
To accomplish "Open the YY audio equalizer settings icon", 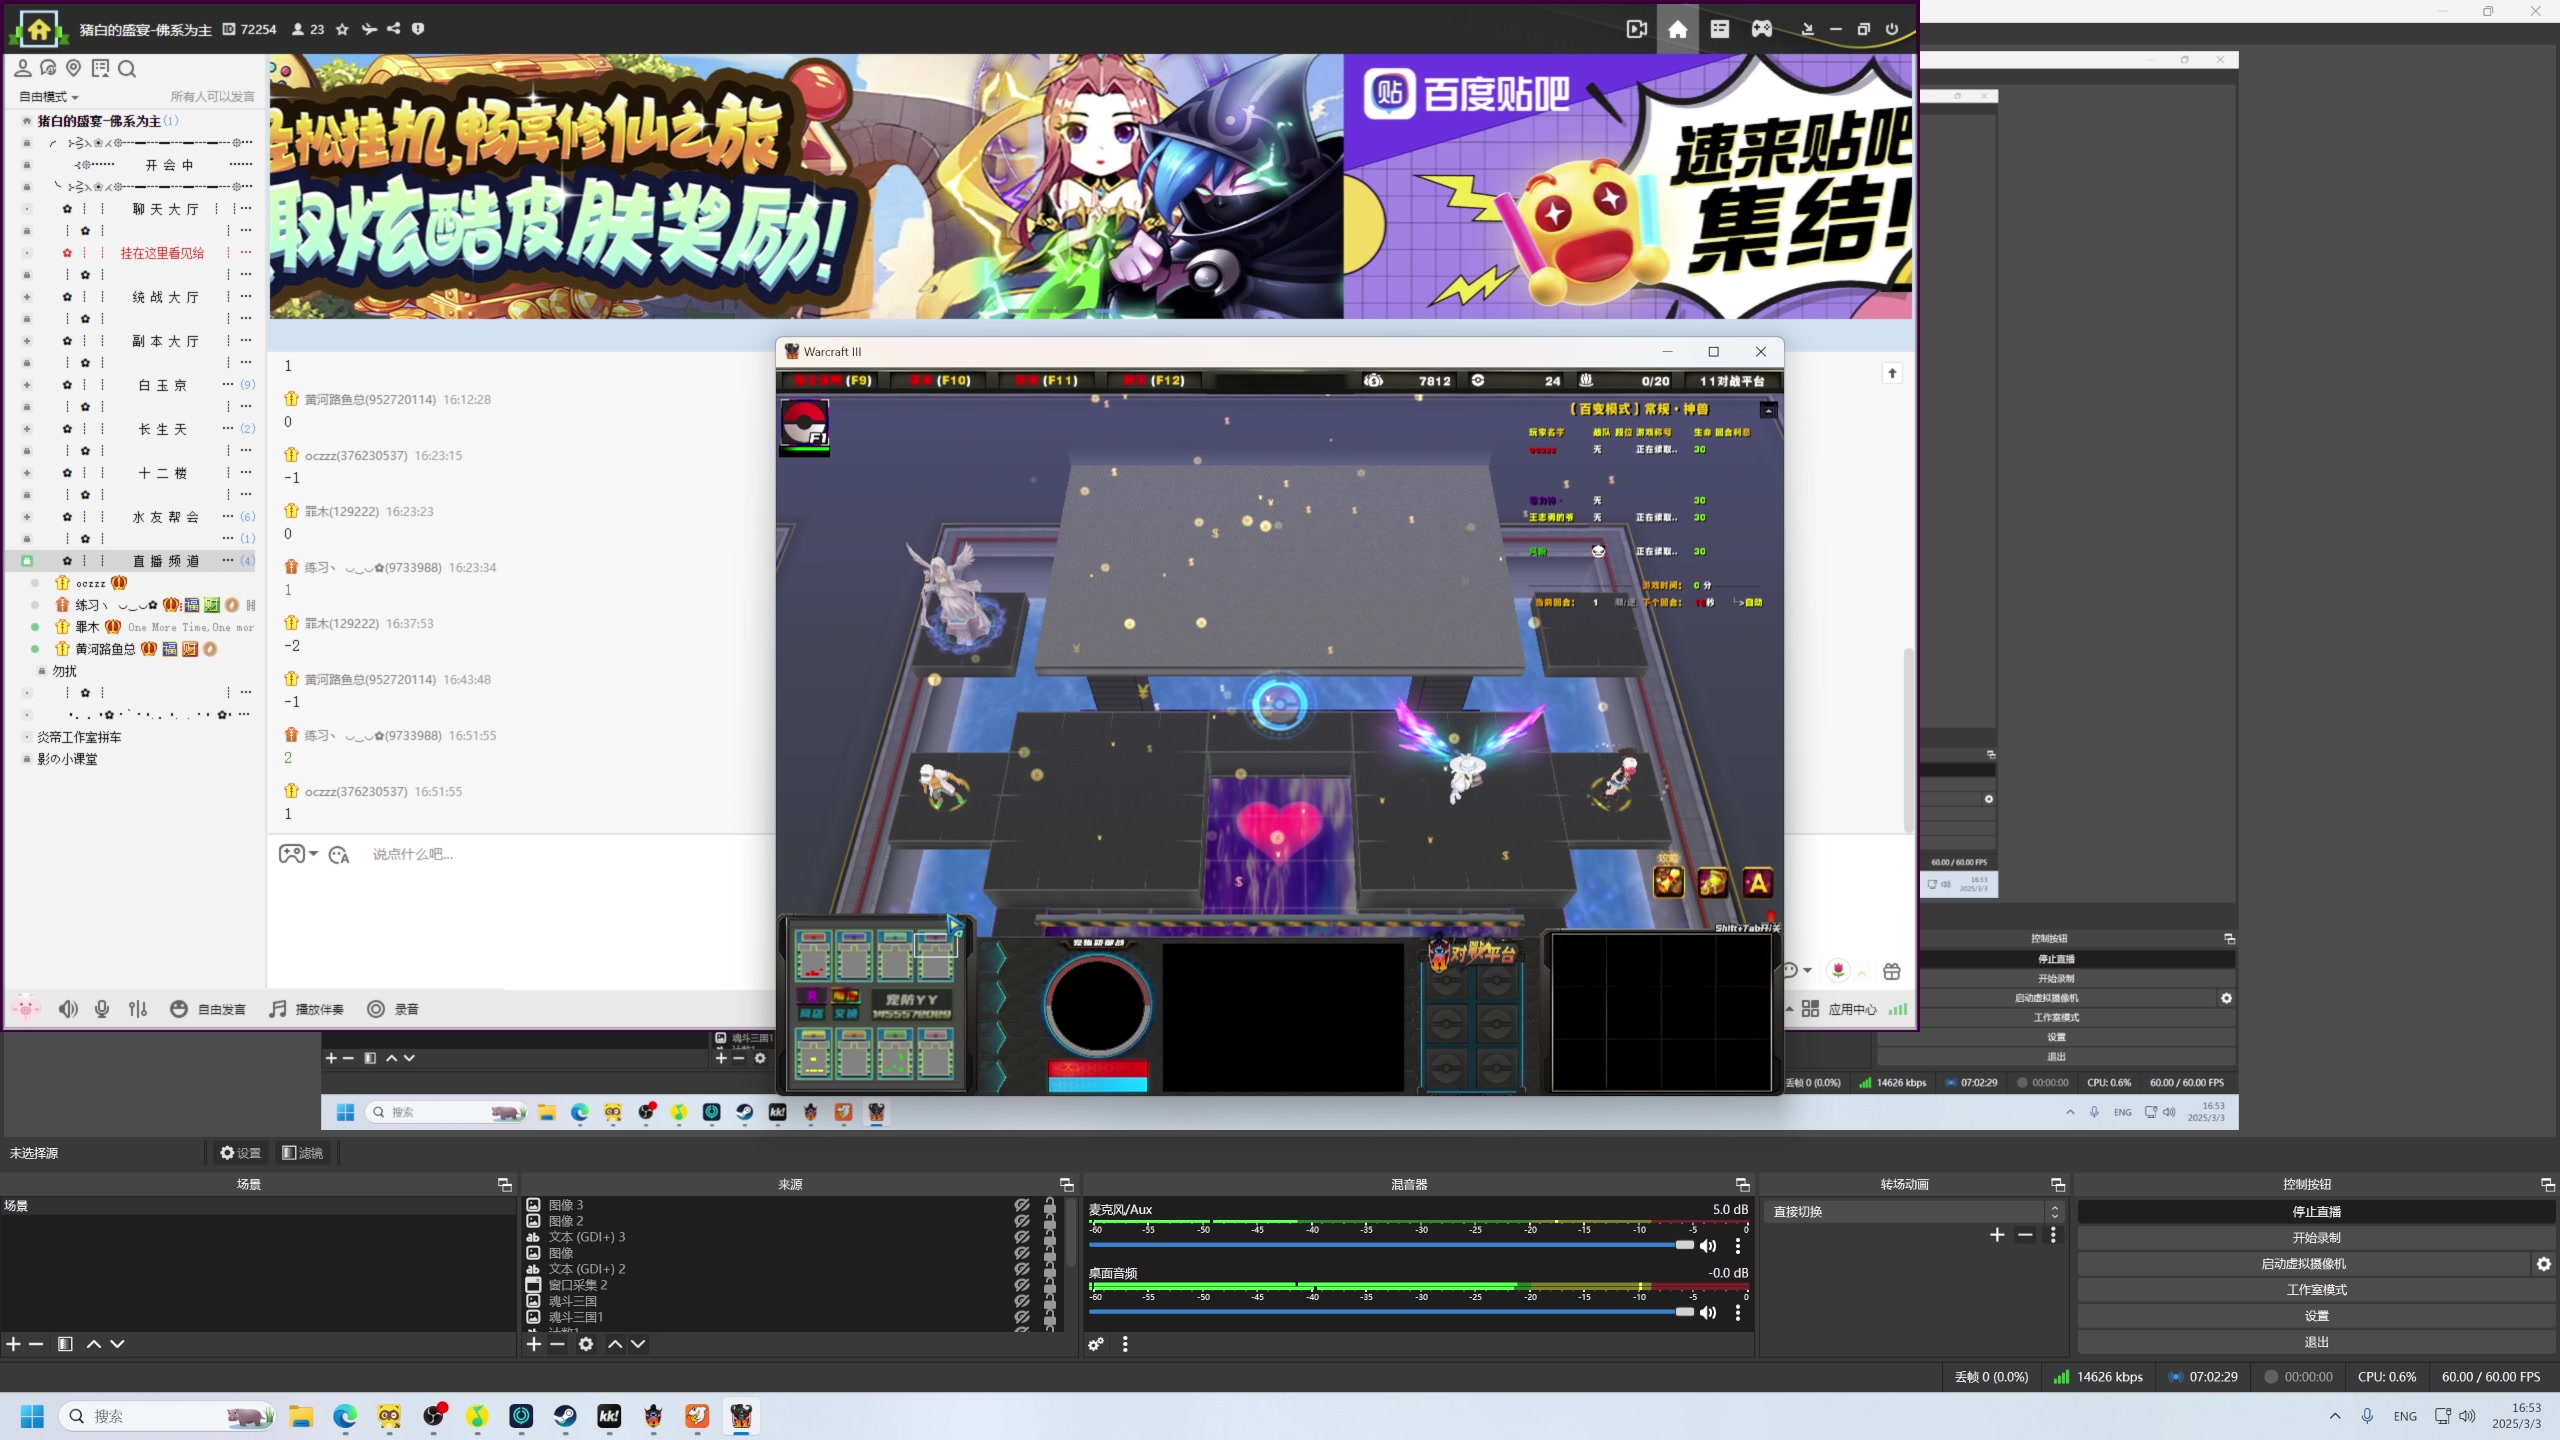I will pos(138,1009).
